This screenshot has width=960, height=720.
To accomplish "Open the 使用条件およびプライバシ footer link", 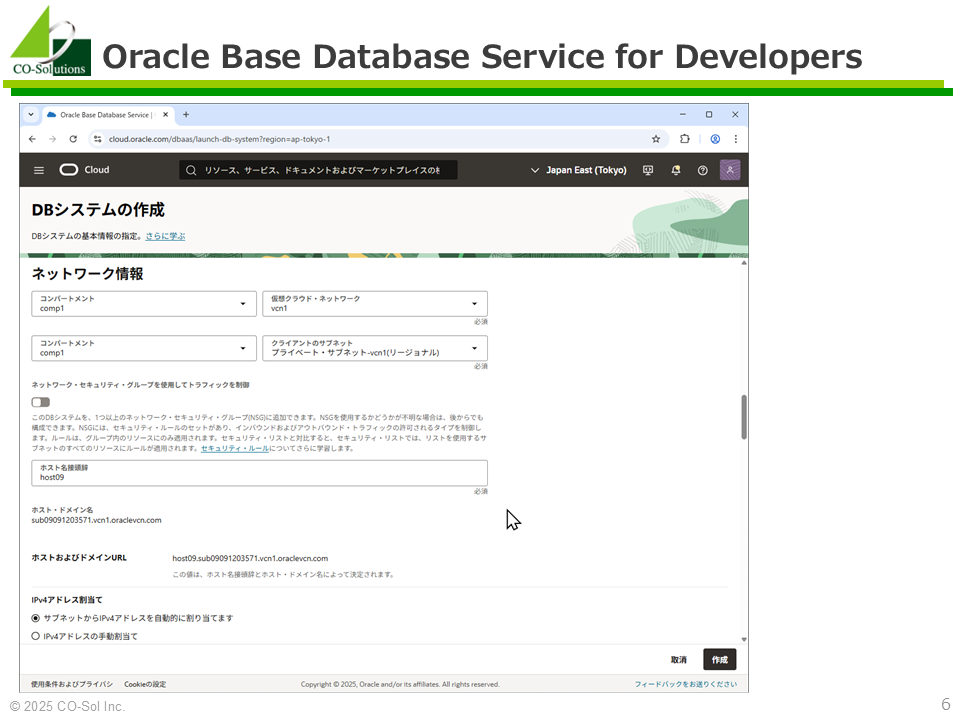I will click(72, 684).
